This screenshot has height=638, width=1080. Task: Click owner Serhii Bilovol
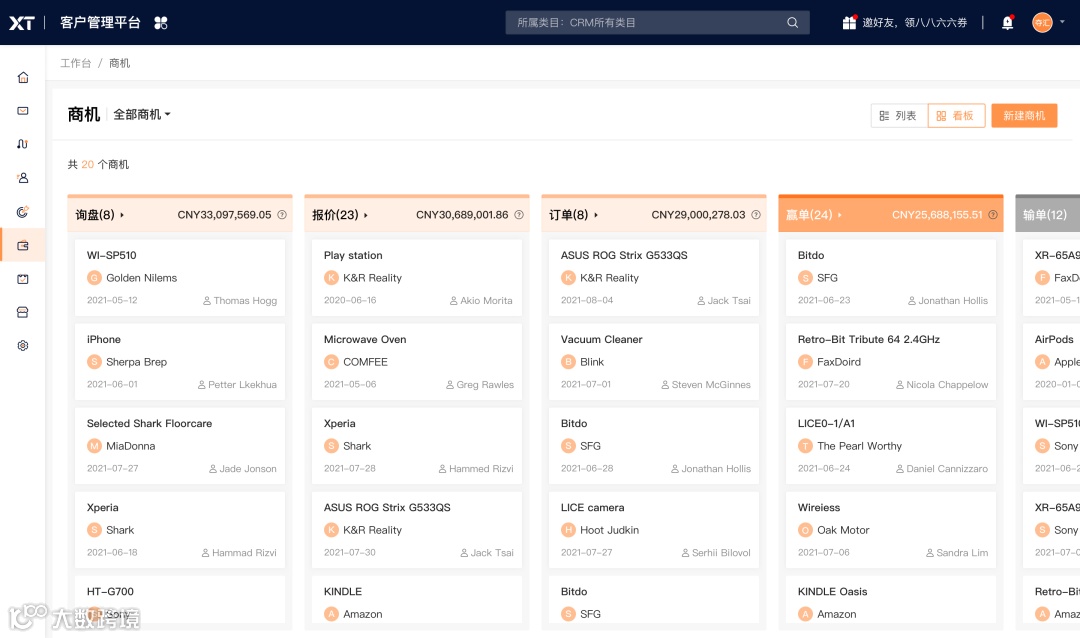(x=716, y=553)
